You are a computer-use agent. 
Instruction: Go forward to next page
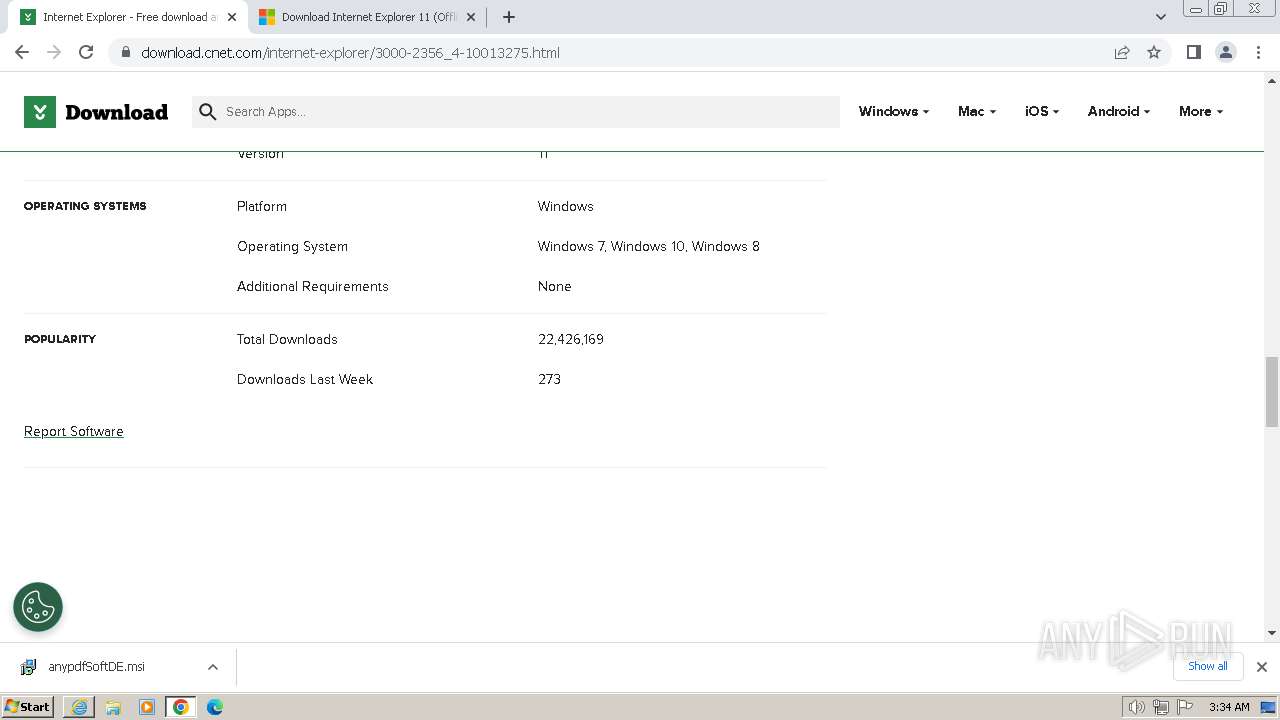(54, 52)
